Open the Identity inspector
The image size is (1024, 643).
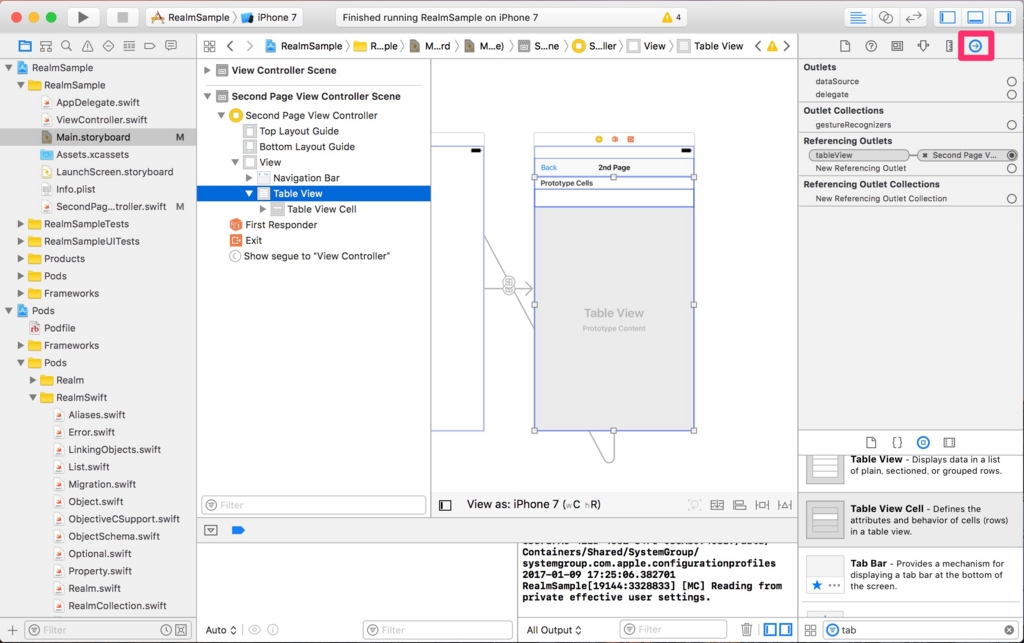pyautogui.click(x=897, y=46)
